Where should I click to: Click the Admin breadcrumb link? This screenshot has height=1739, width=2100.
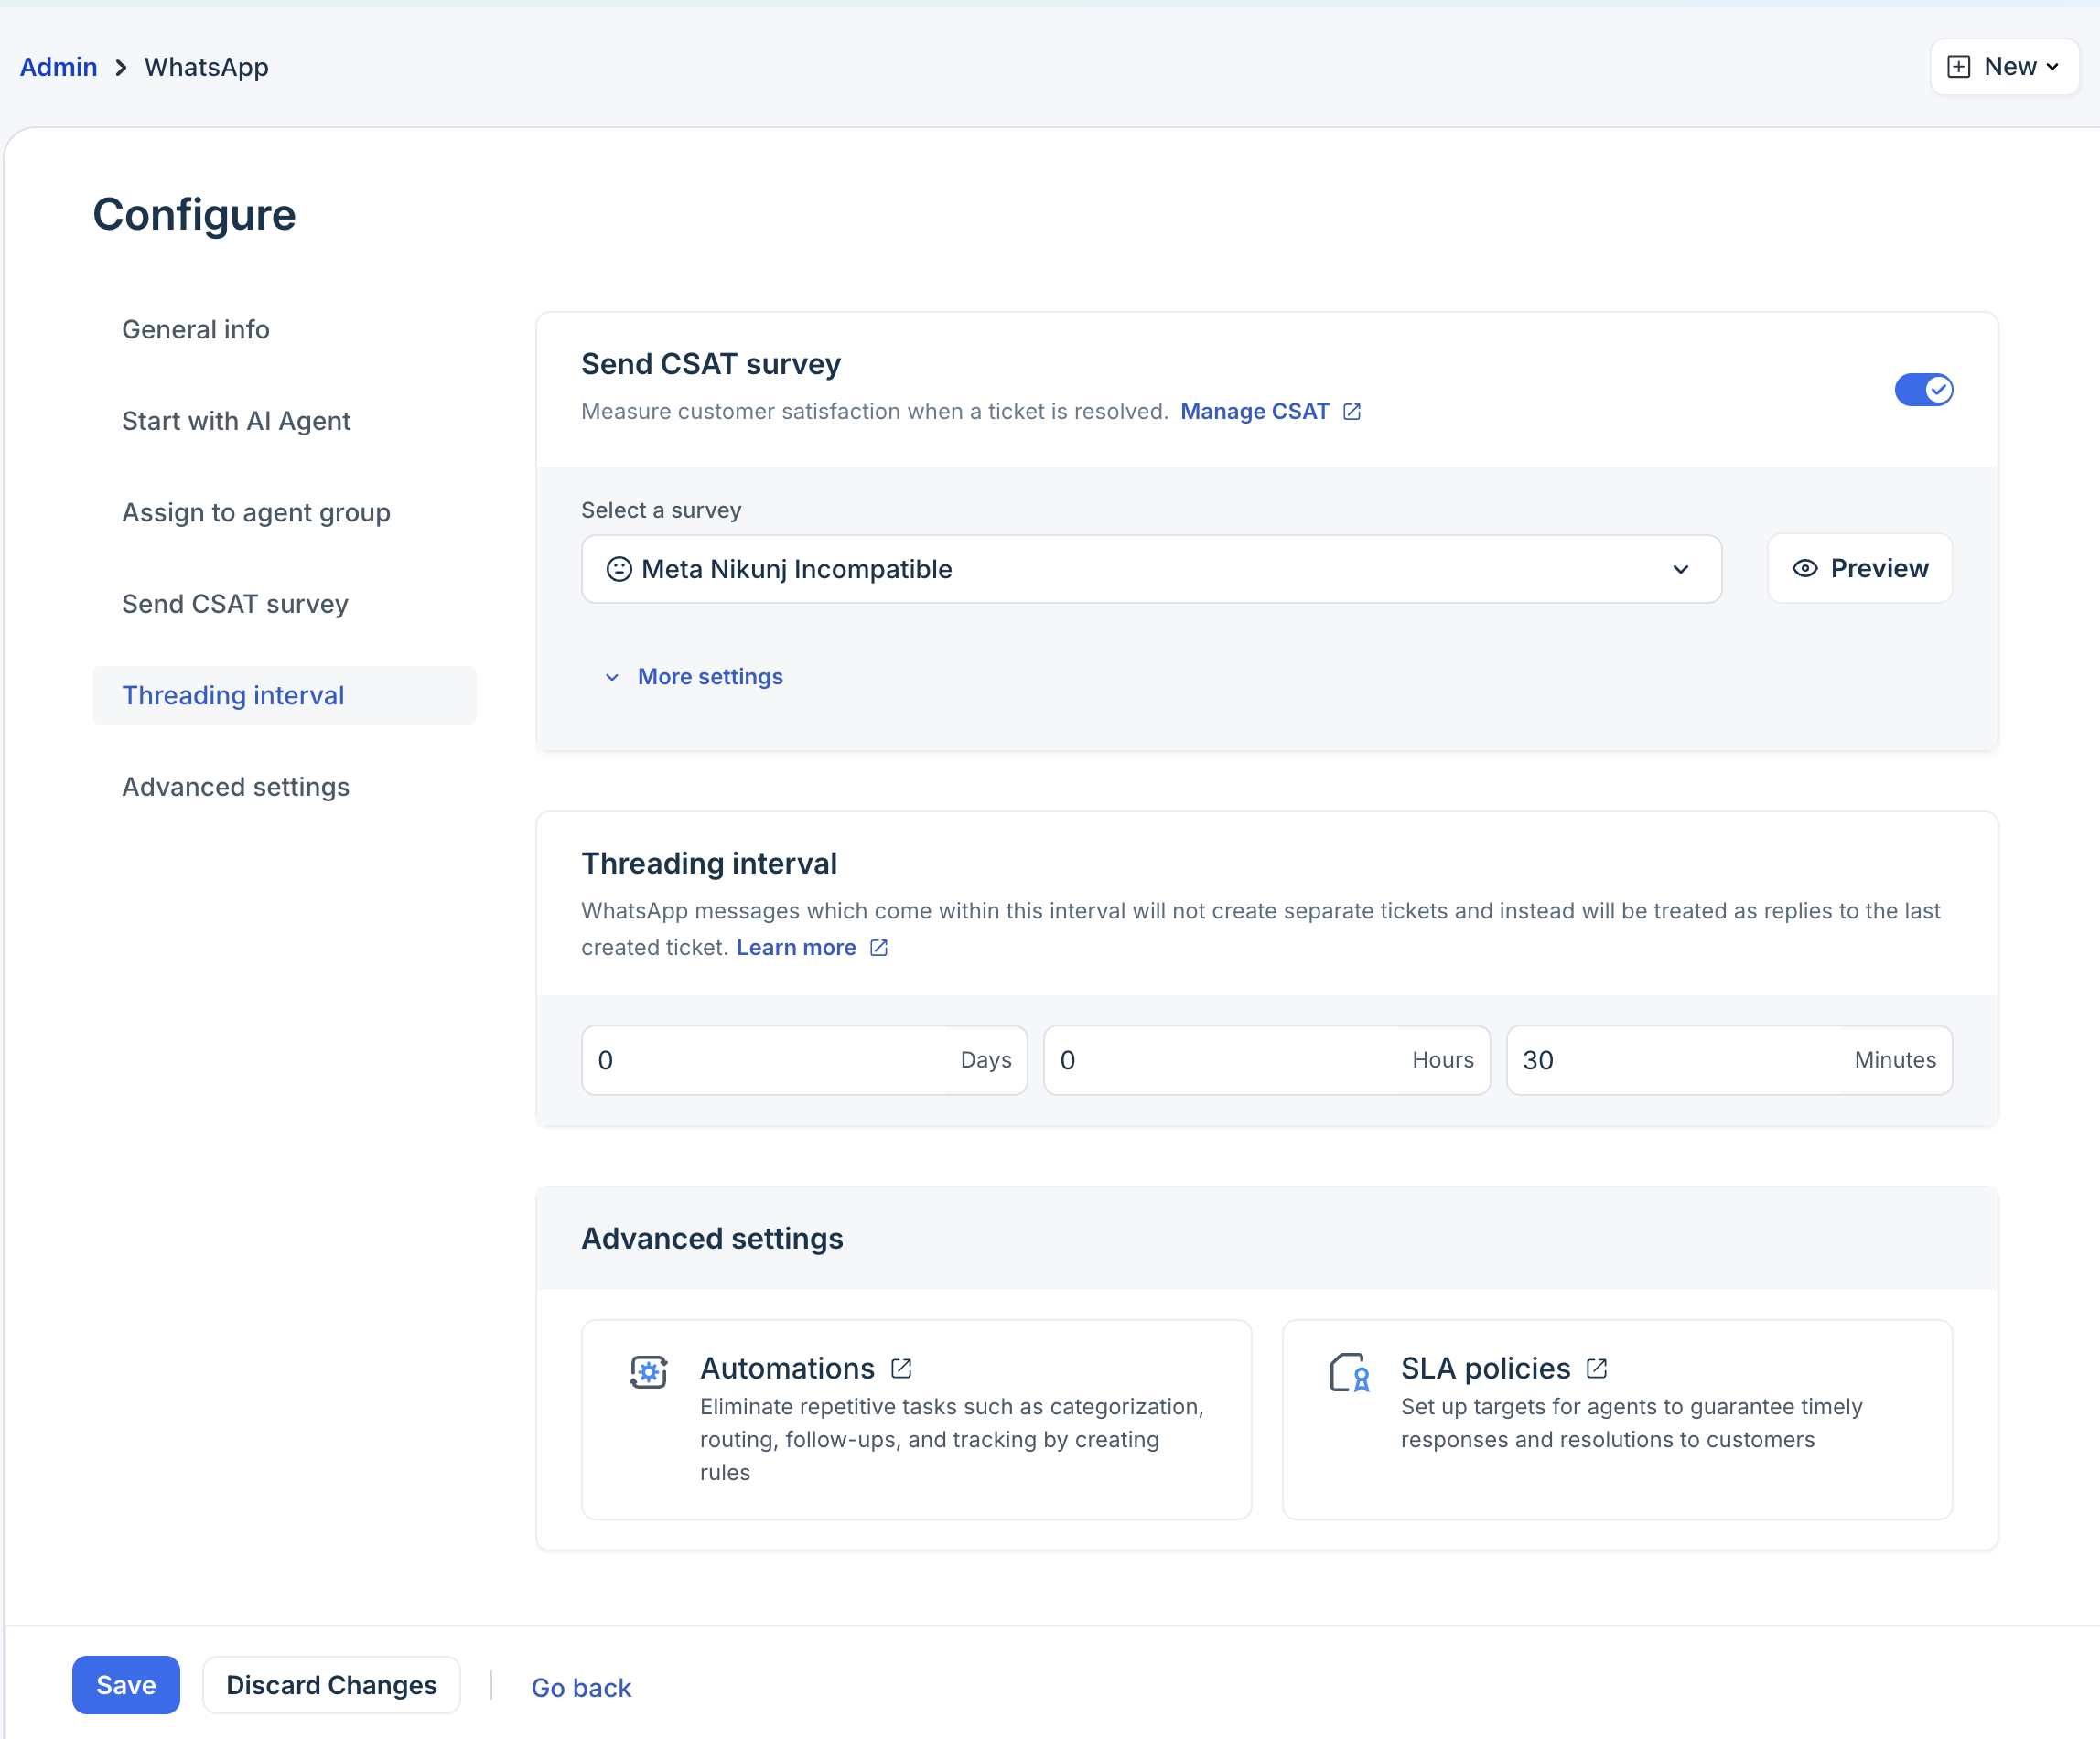point(58,67)
